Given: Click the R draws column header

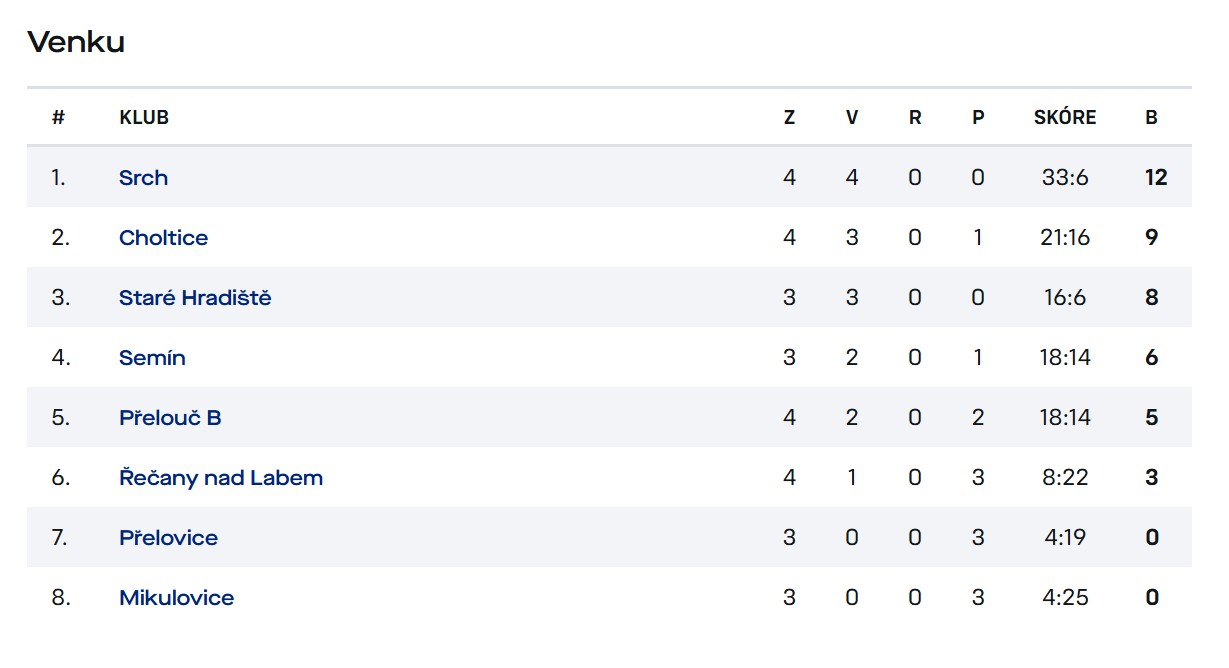Looking at the screenshot, I should 915,117.
